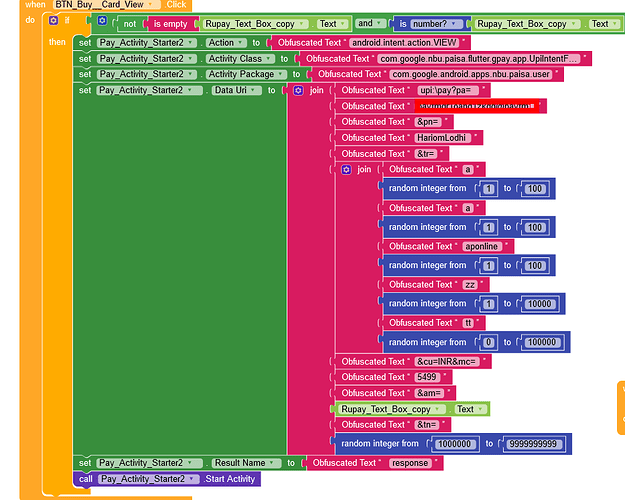The image size is (625, 500).
Task: Edit the 9999999999 upper limit number
Action: coord(534,443)
